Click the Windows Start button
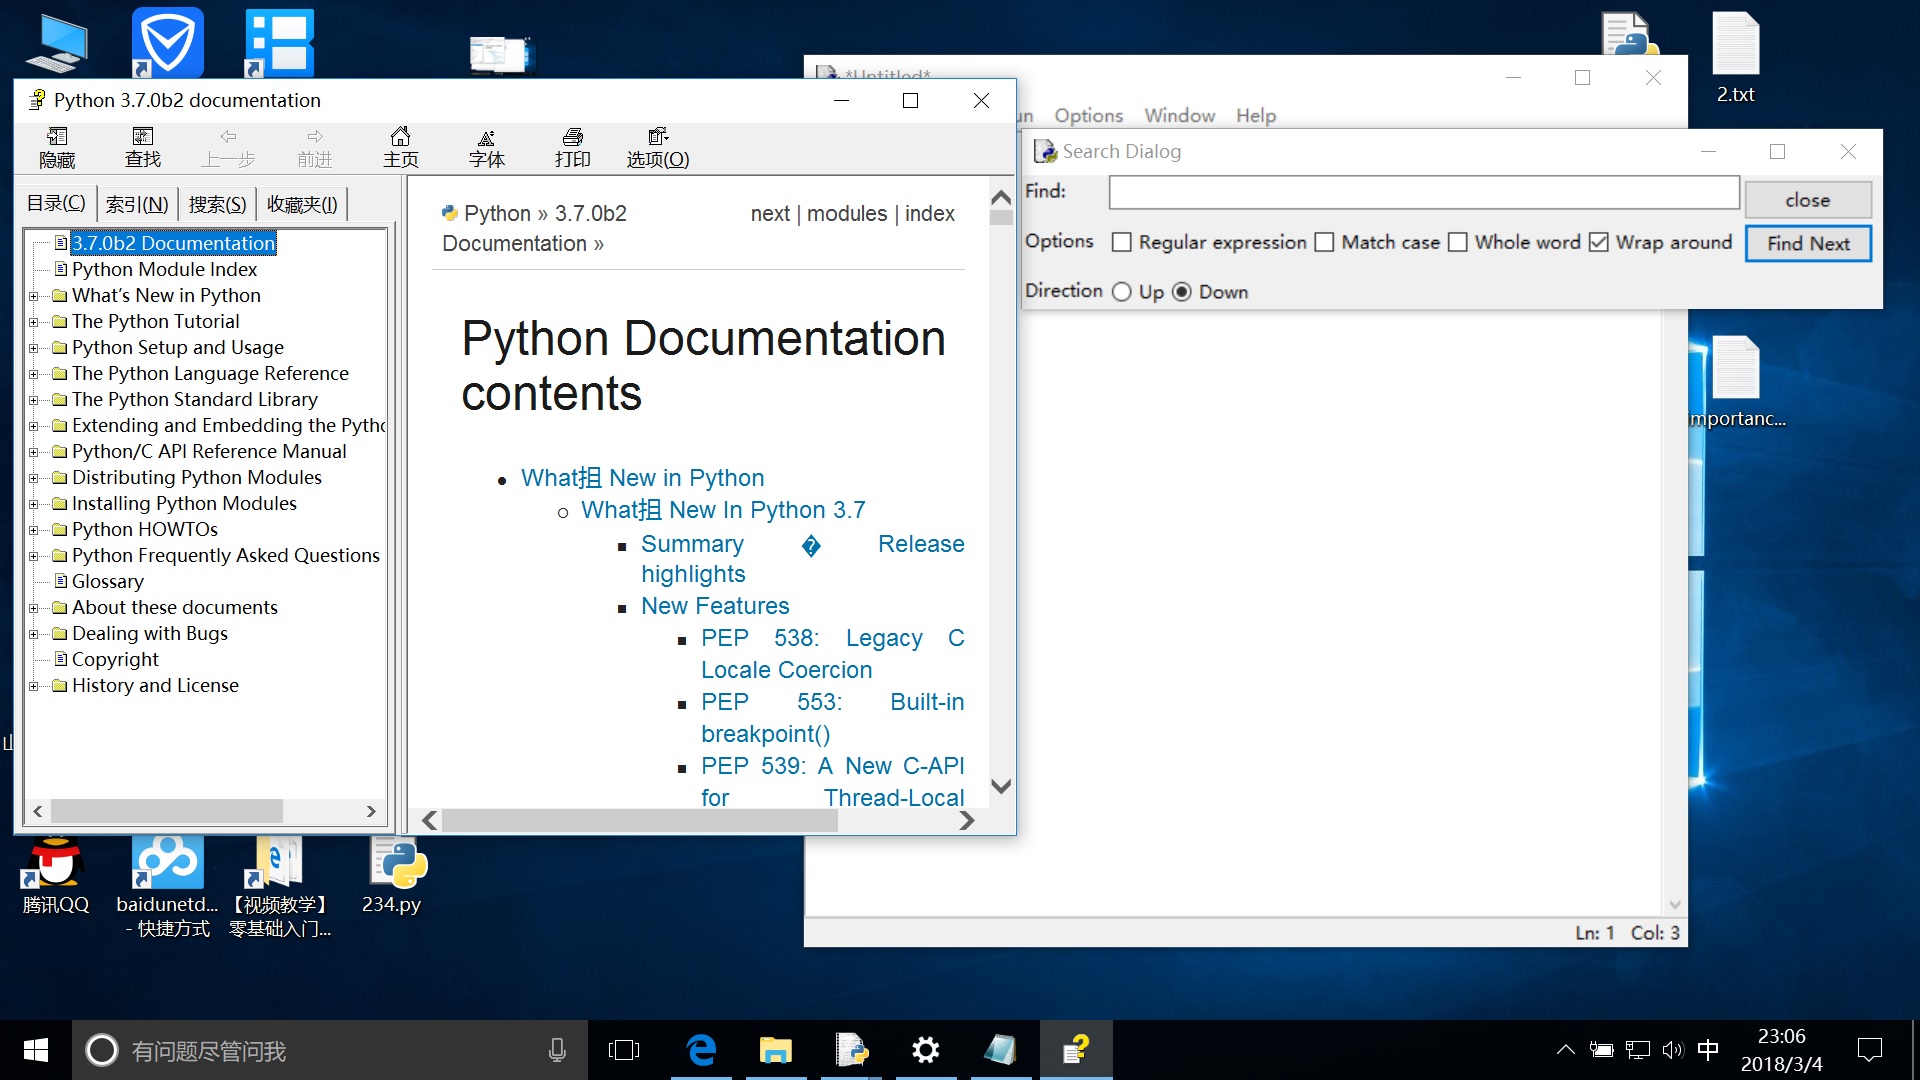This screenshot has height=1080, width=1920. pyautogui.click(x=36, y=1050)
